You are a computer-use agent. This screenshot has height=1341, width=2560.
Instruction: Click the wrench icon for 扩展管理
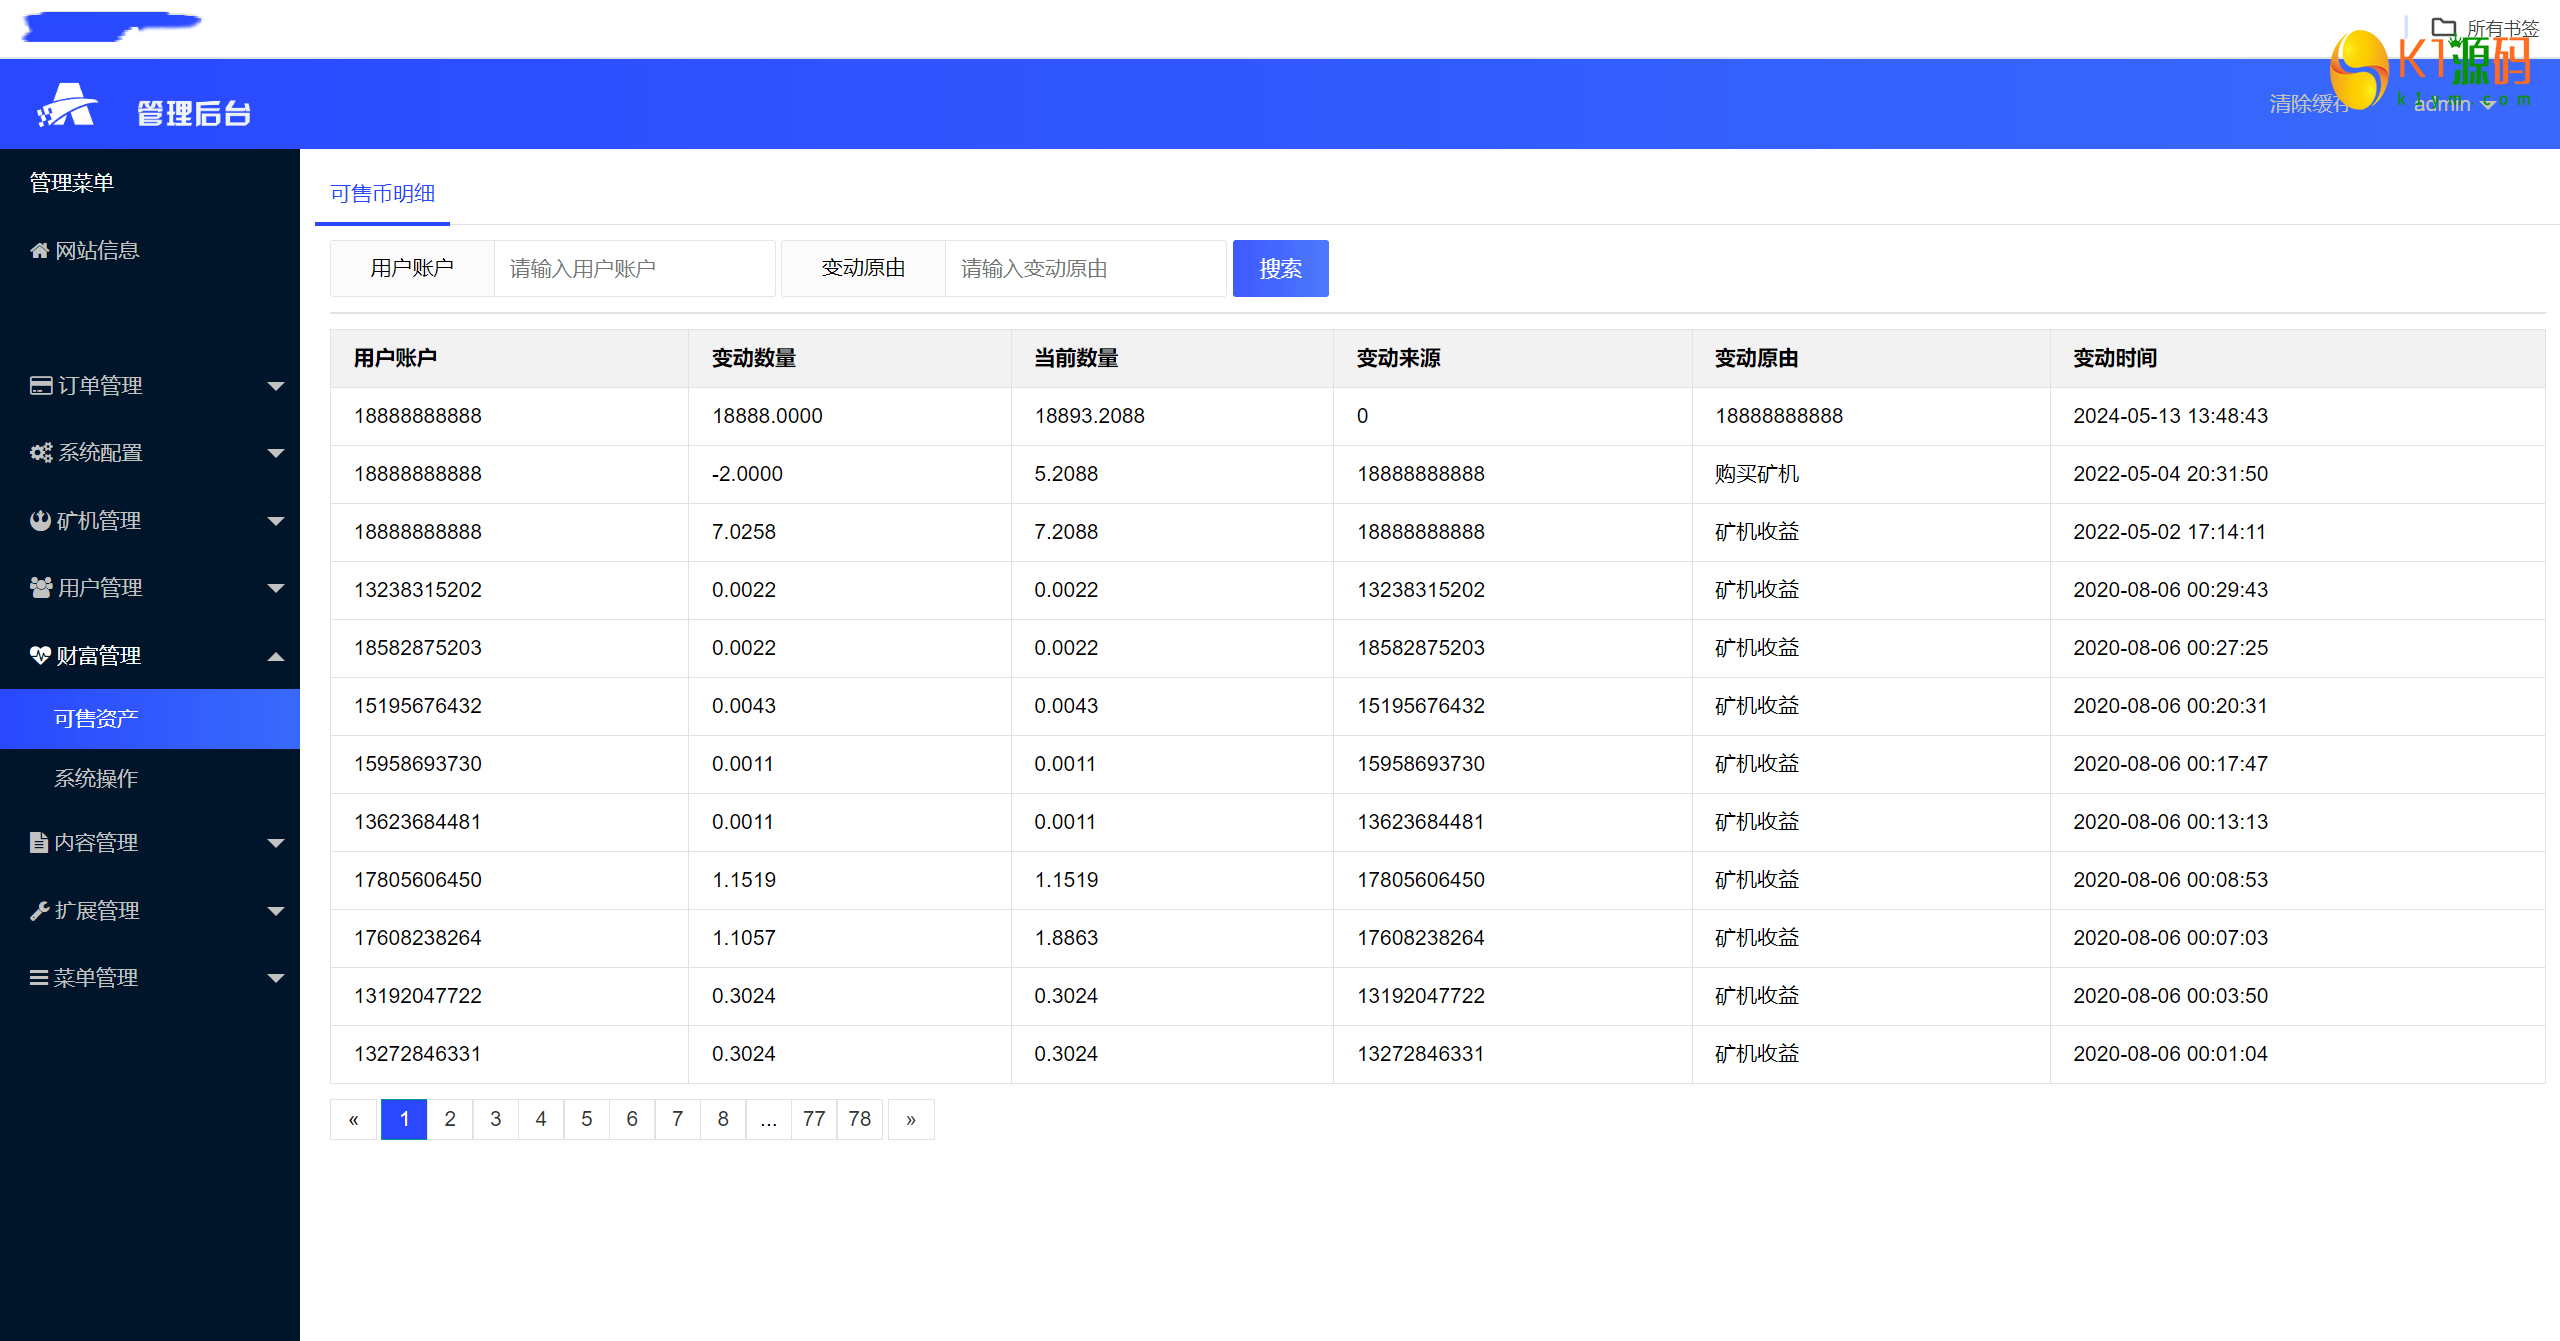click(x=39, y=911)
